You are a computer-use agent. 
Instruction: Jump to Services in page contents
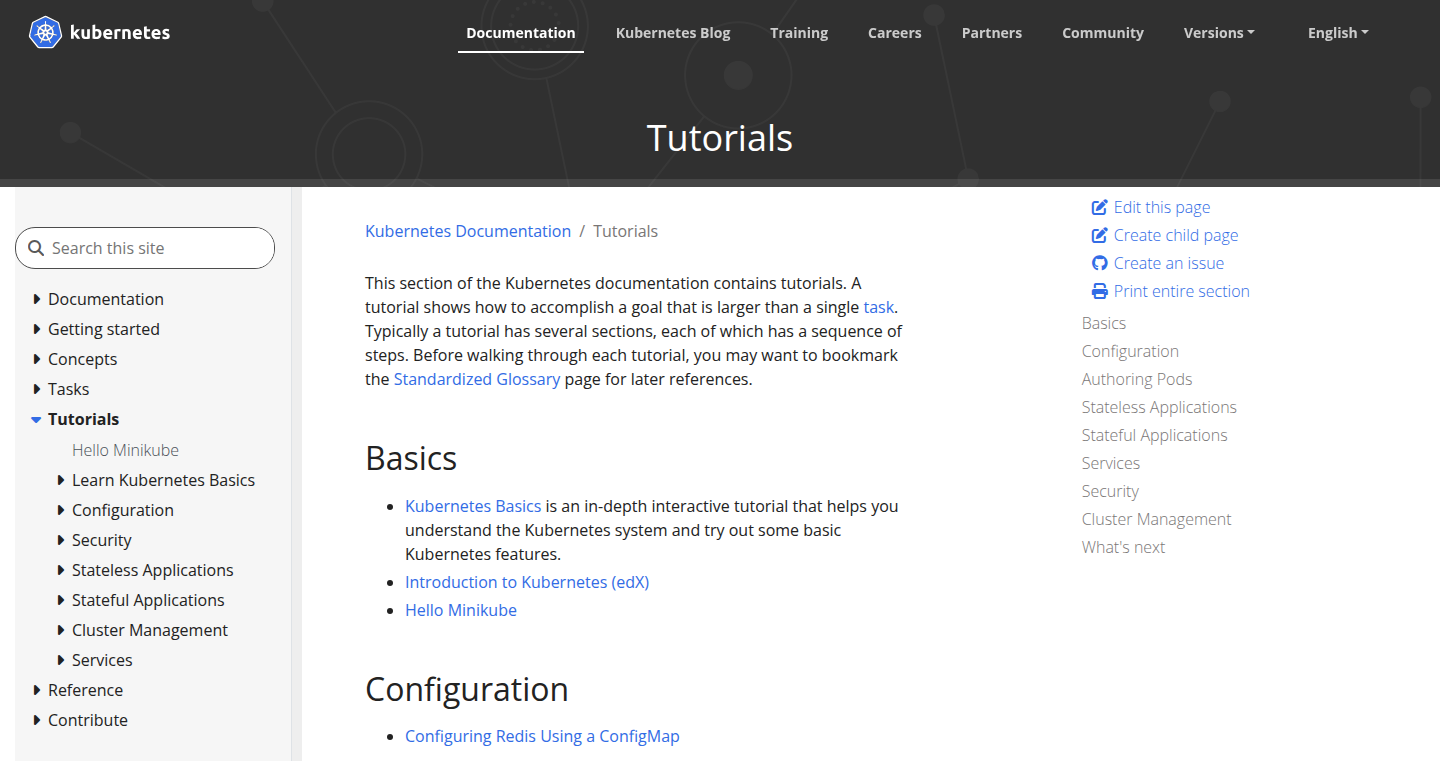pyautogui.click(x=1111, y=463)
